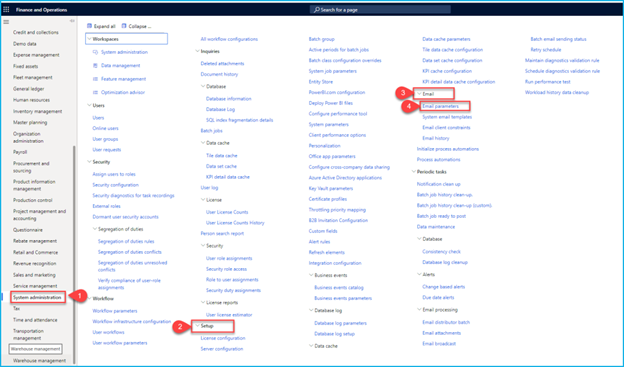Collapse the Security section chevron
Viewport: 624px width, 367px height.
pos(89,162)
